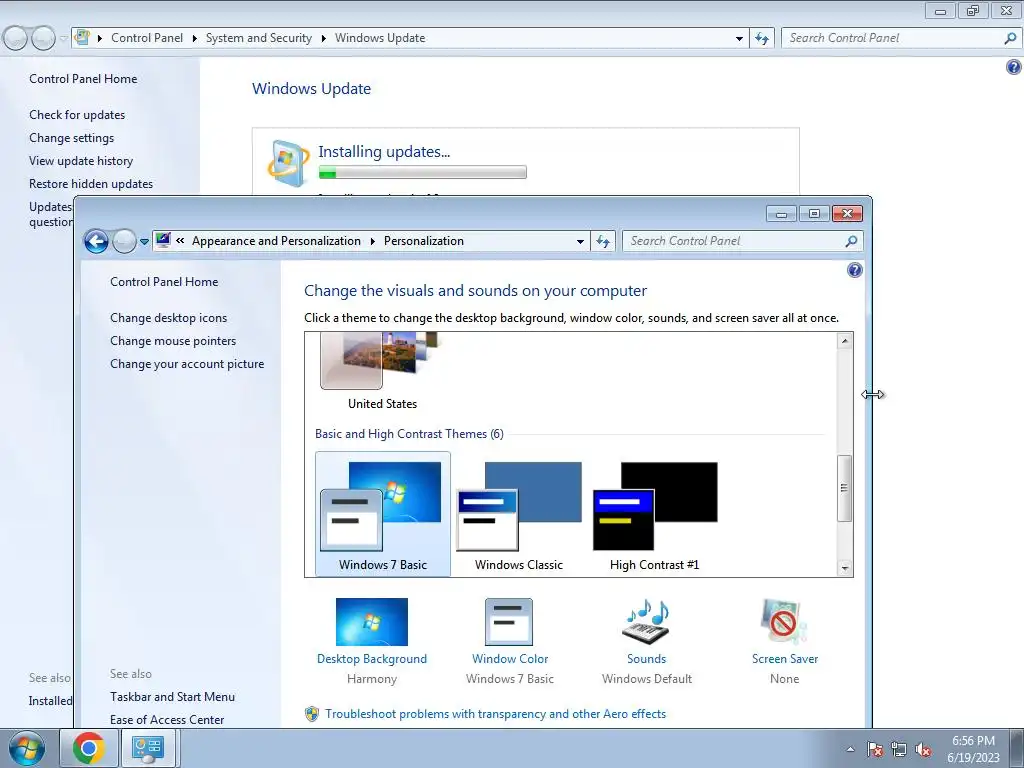Screen dimensions: 1024x768
Task: Click the monitor icon in Personalization address bar
Action: [163, 240]
